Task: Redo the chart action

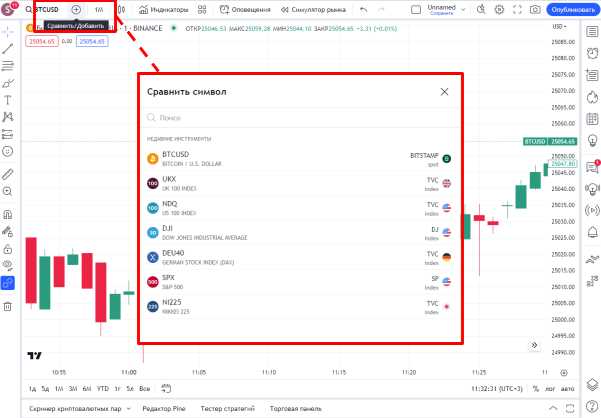Action: pyautogui.click(x=381, y=10)
